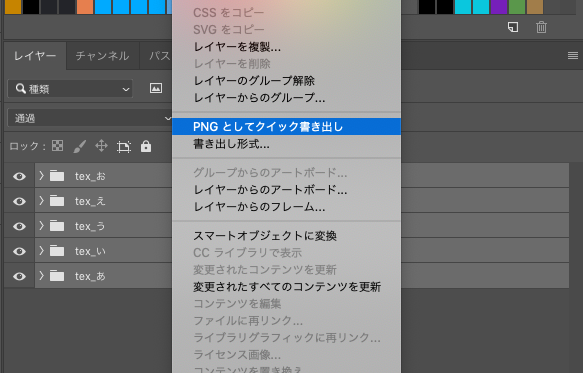Lock position move-arrows icon
The height and width of the screenshot is (373, 583).
pos(101,146)
